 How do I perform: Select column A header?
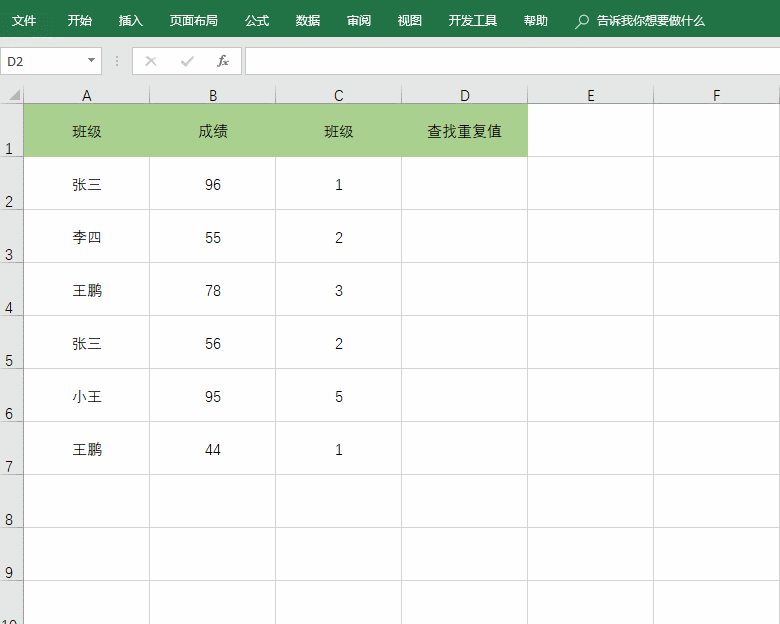(87, 95)
